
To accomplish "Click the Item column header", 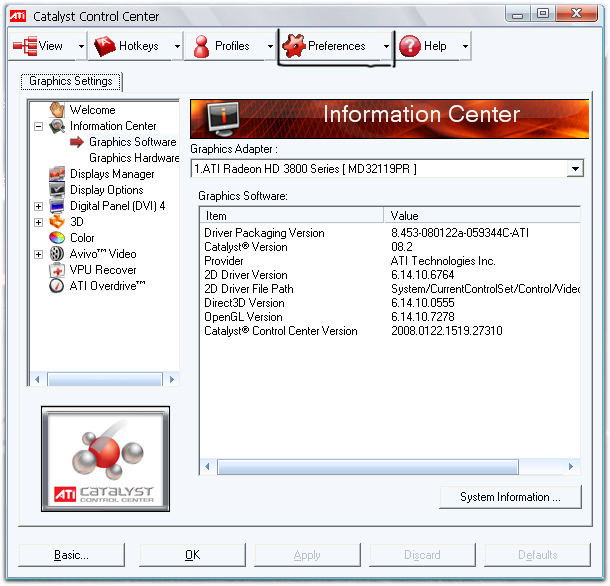I will pyautogui.click(x=292, y=216).
